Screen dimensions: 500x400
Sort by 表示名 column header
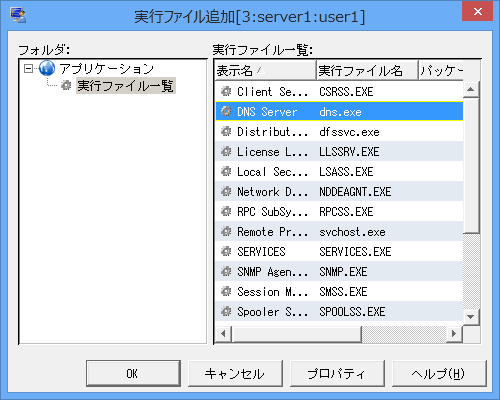point(265,70)
